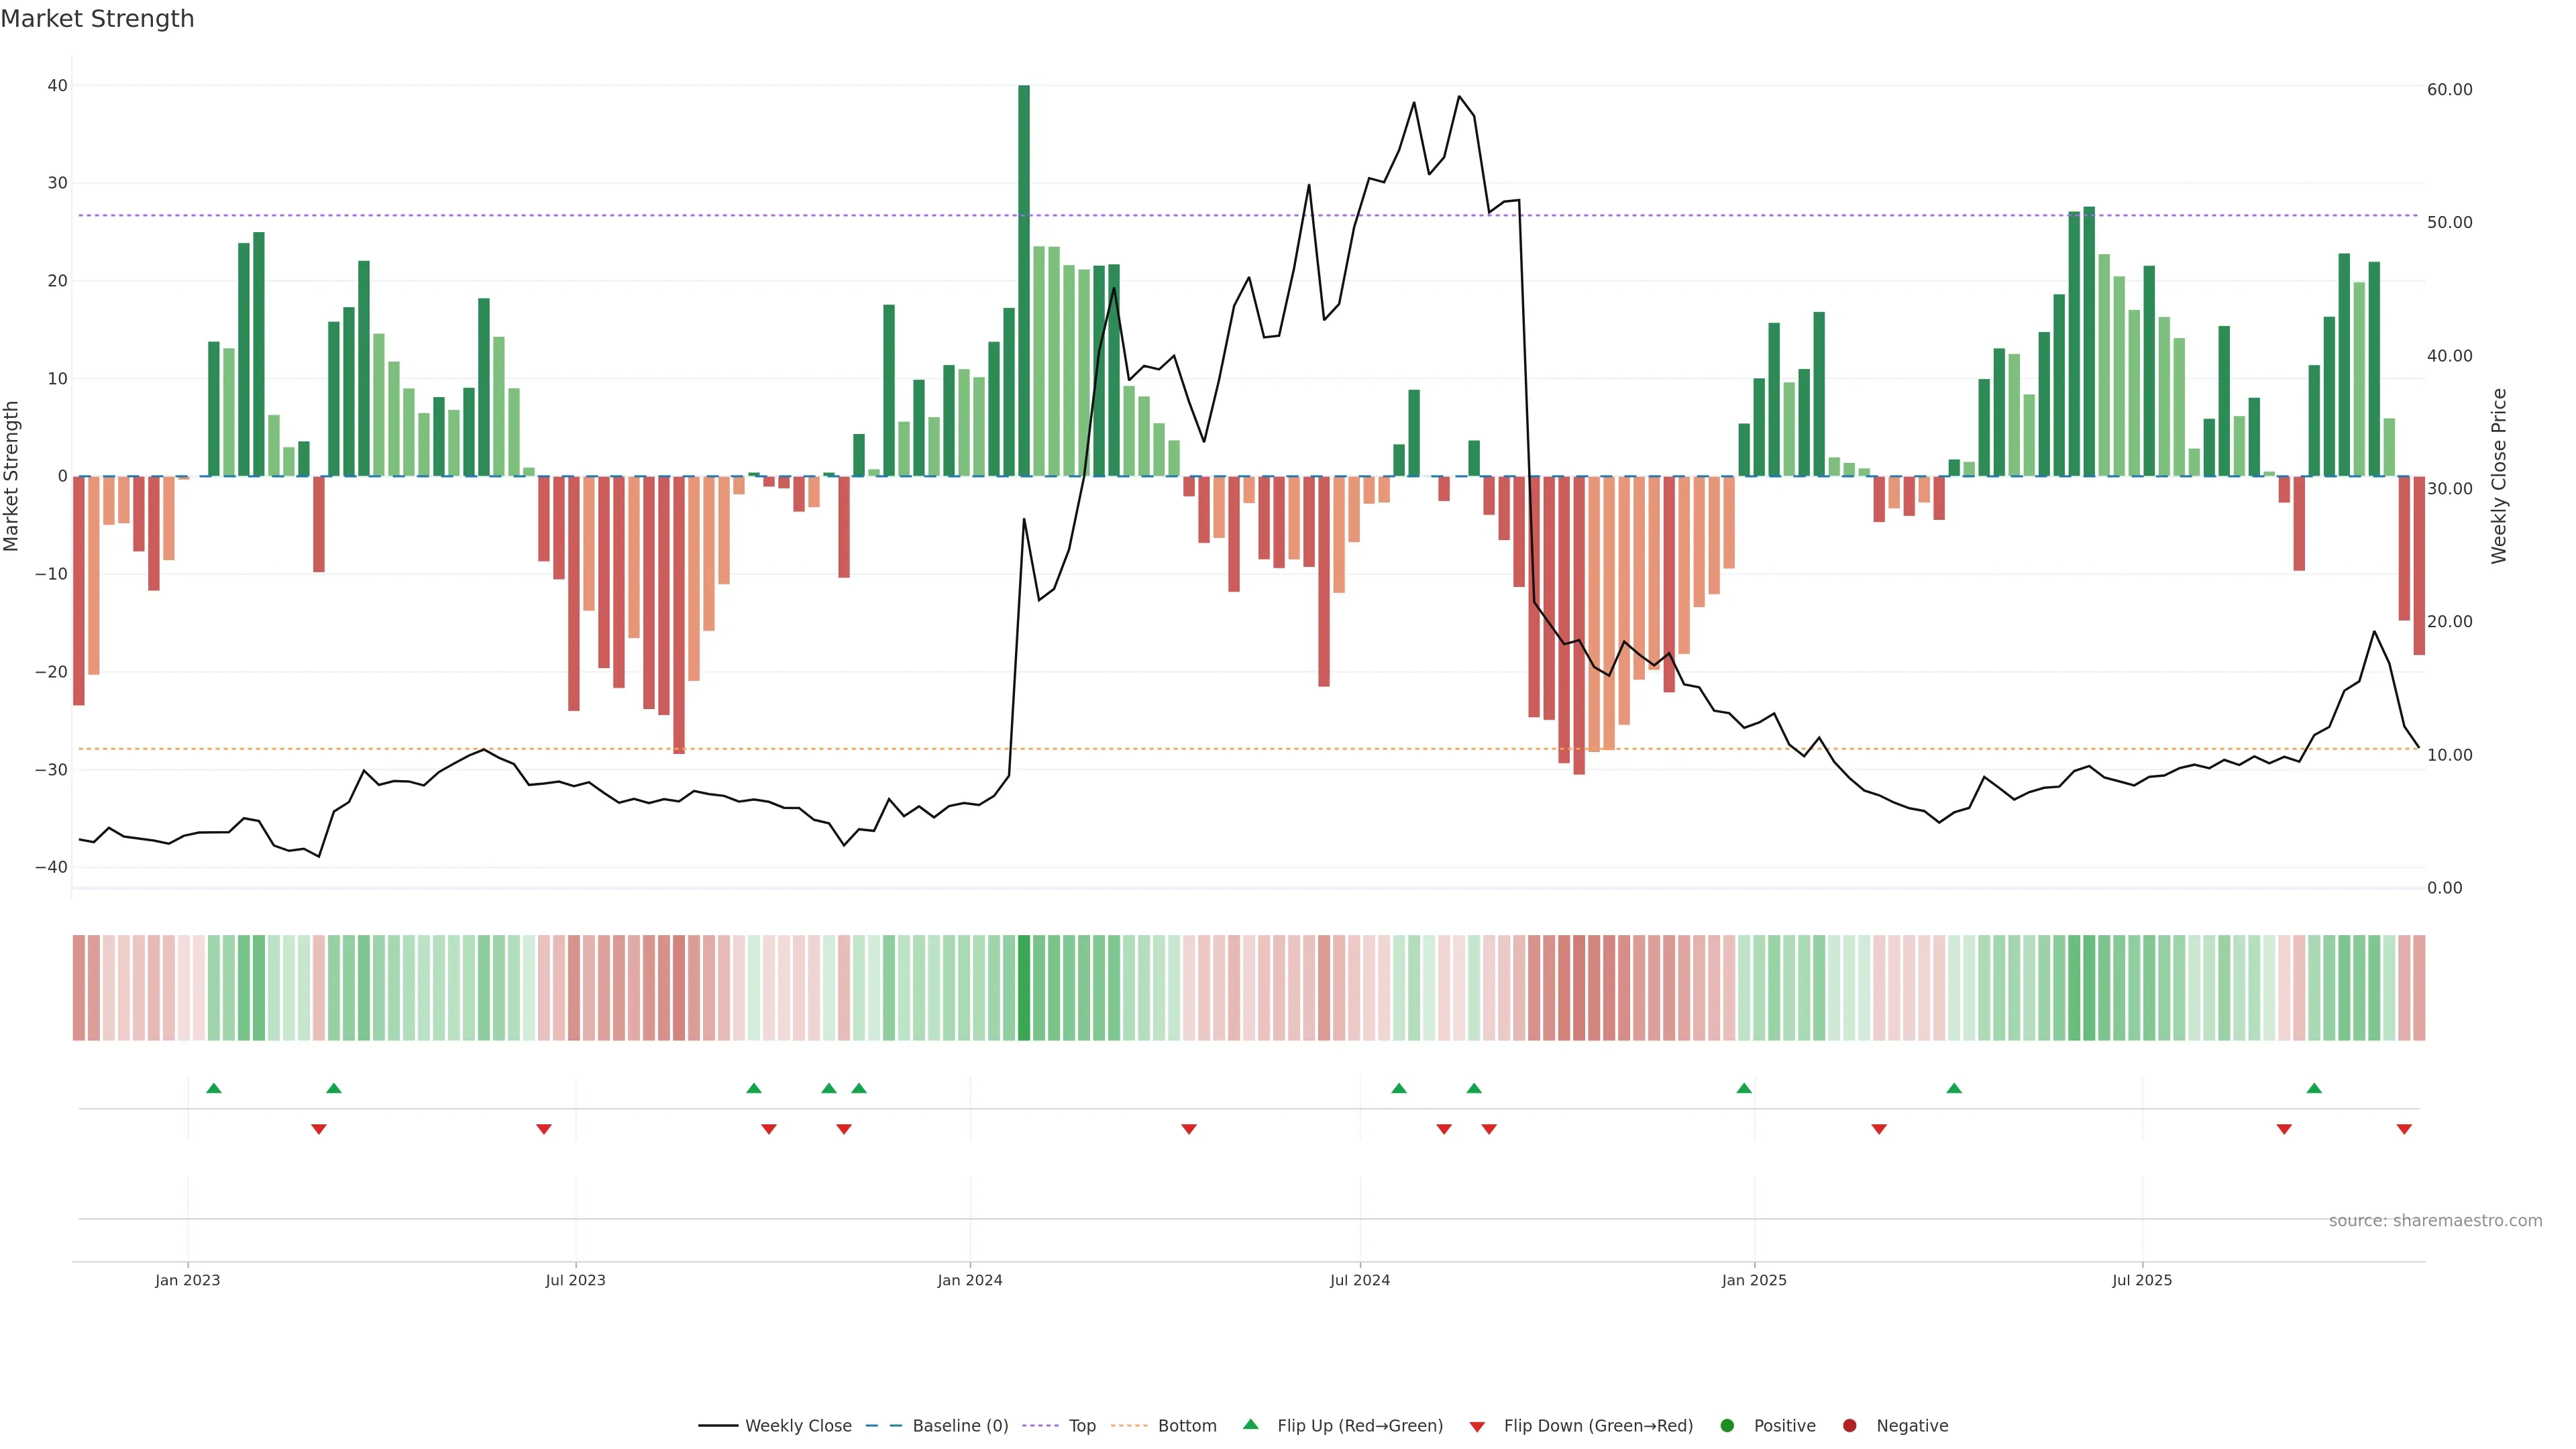Click the first green flip-up triangle marker
This screenshot has width=2576, height=1449.
pyautogui.click(x=213, y=1088)
